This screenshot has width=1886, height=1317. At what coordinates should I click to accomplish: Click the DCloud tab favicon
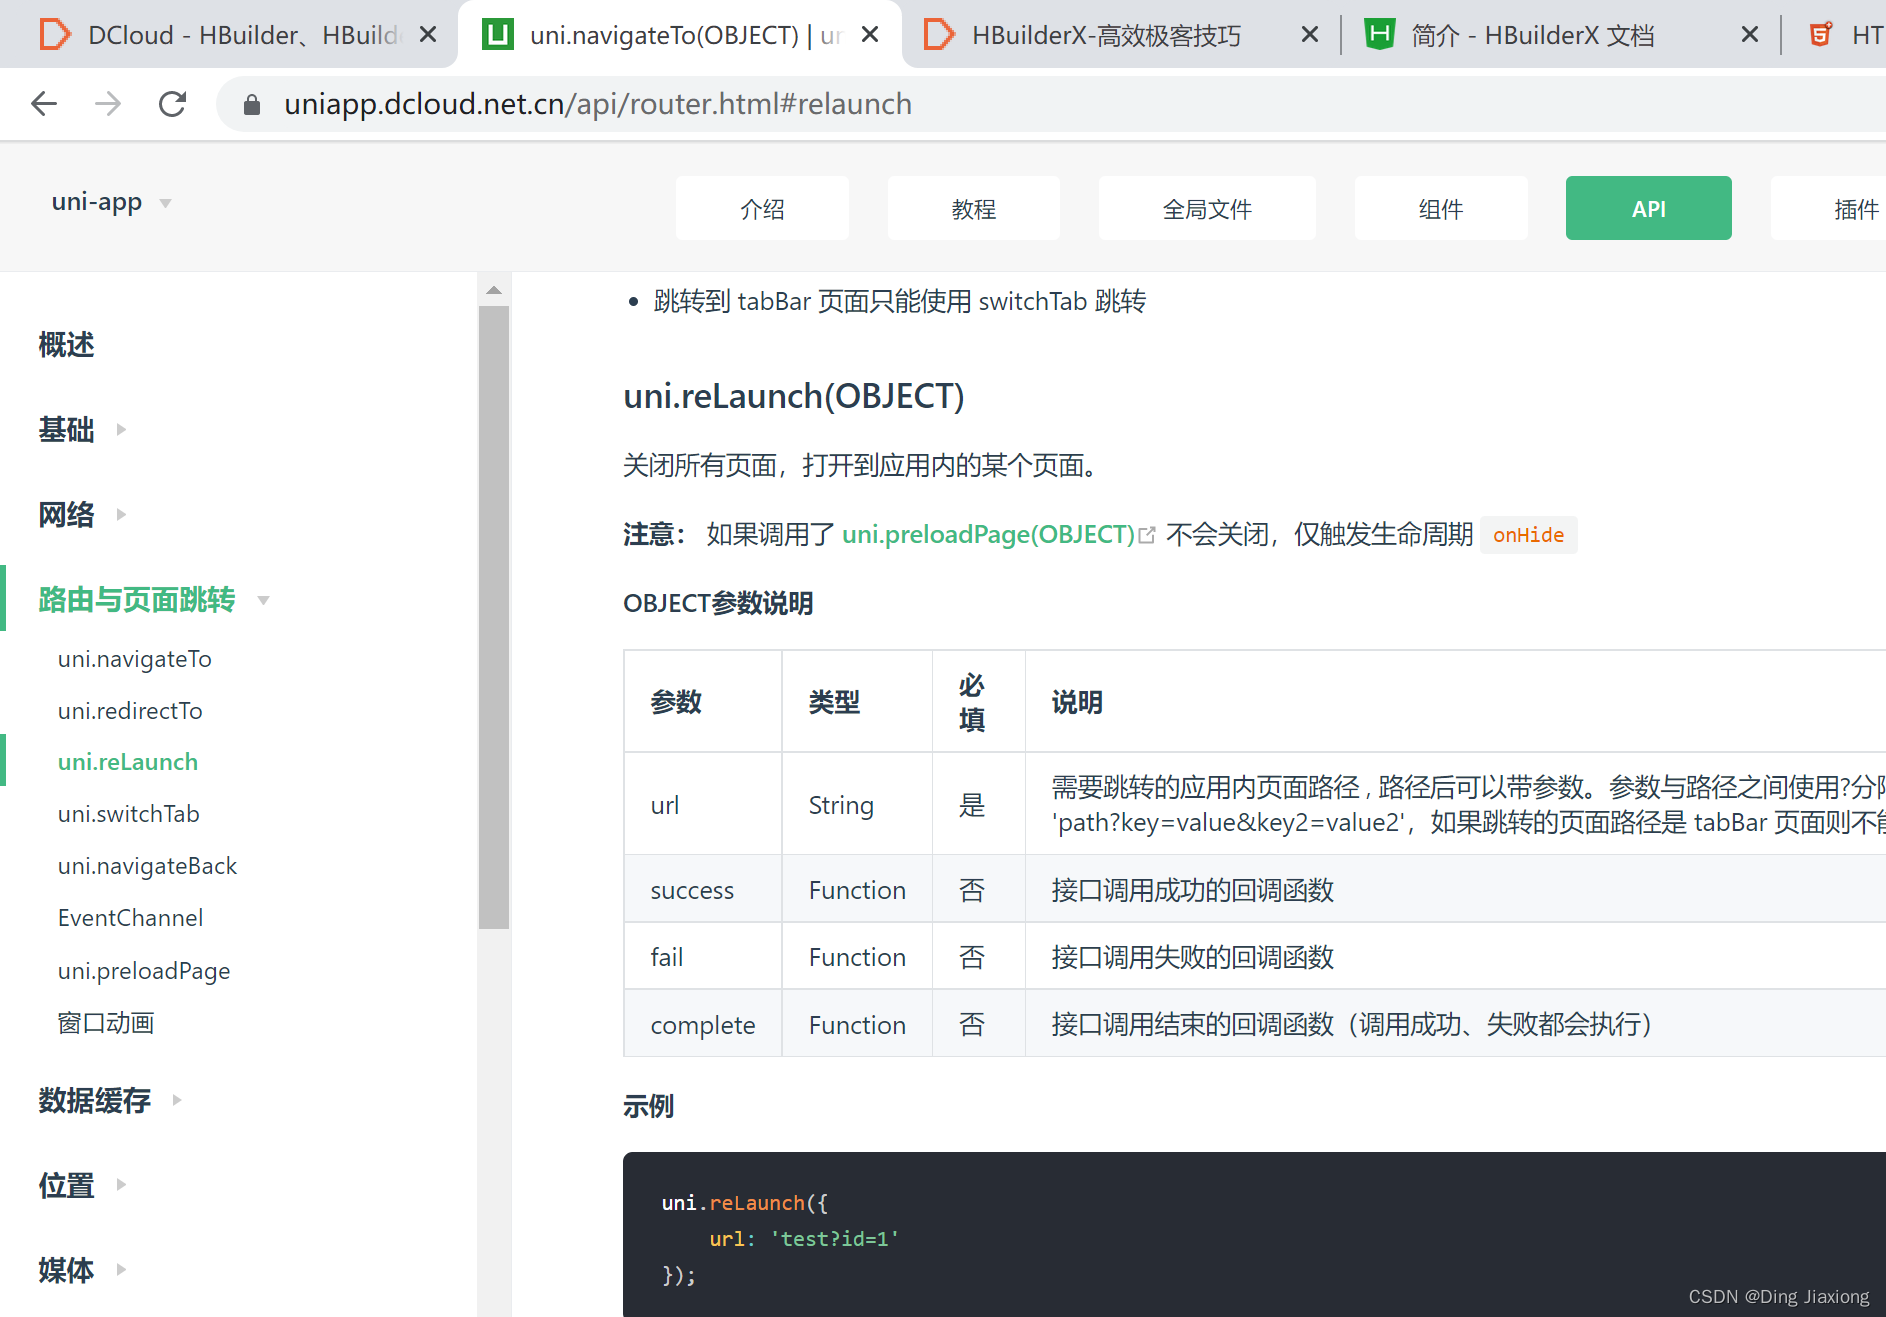[x=54, y=35]
